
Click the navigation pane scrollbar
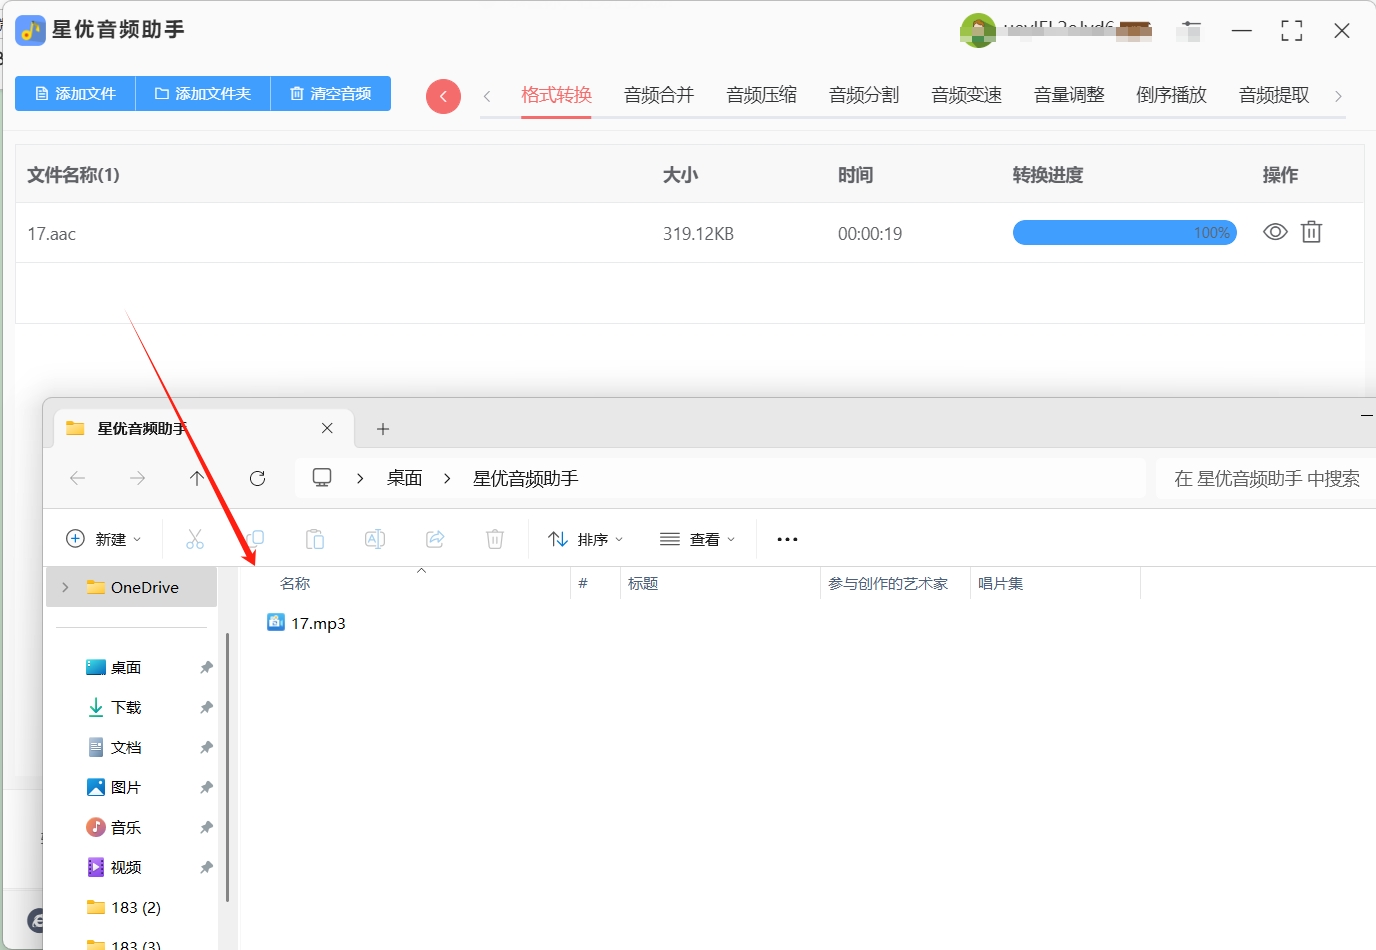(x=228, y=768)
